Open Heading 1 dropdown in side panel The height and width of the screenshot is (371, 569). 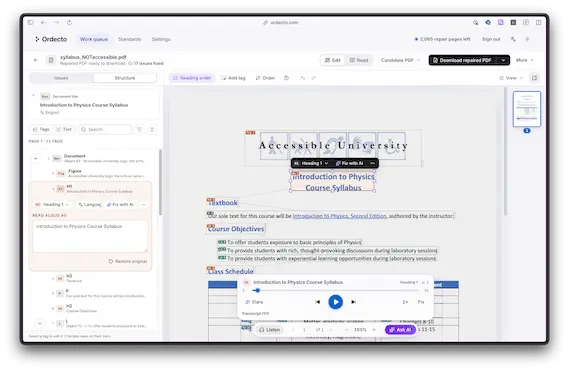tap(52, 205)
